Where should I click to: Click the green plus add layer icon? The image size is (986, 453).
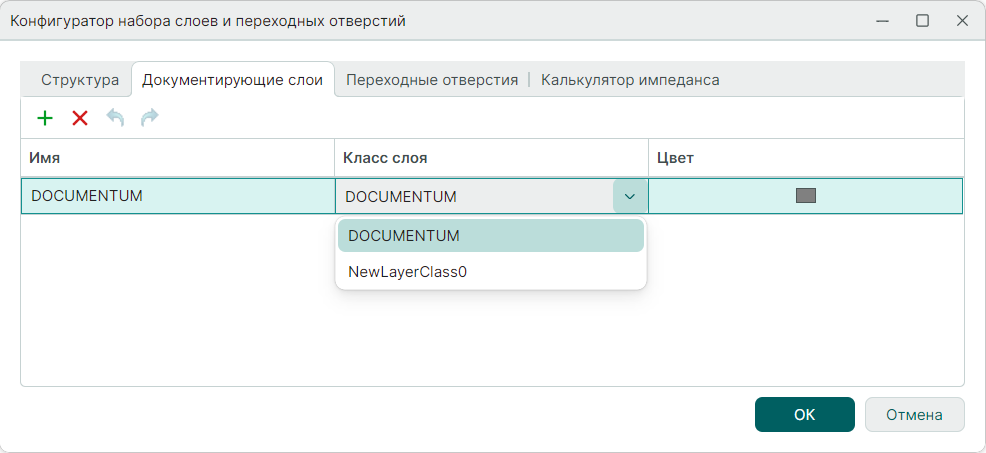point(45,118)
